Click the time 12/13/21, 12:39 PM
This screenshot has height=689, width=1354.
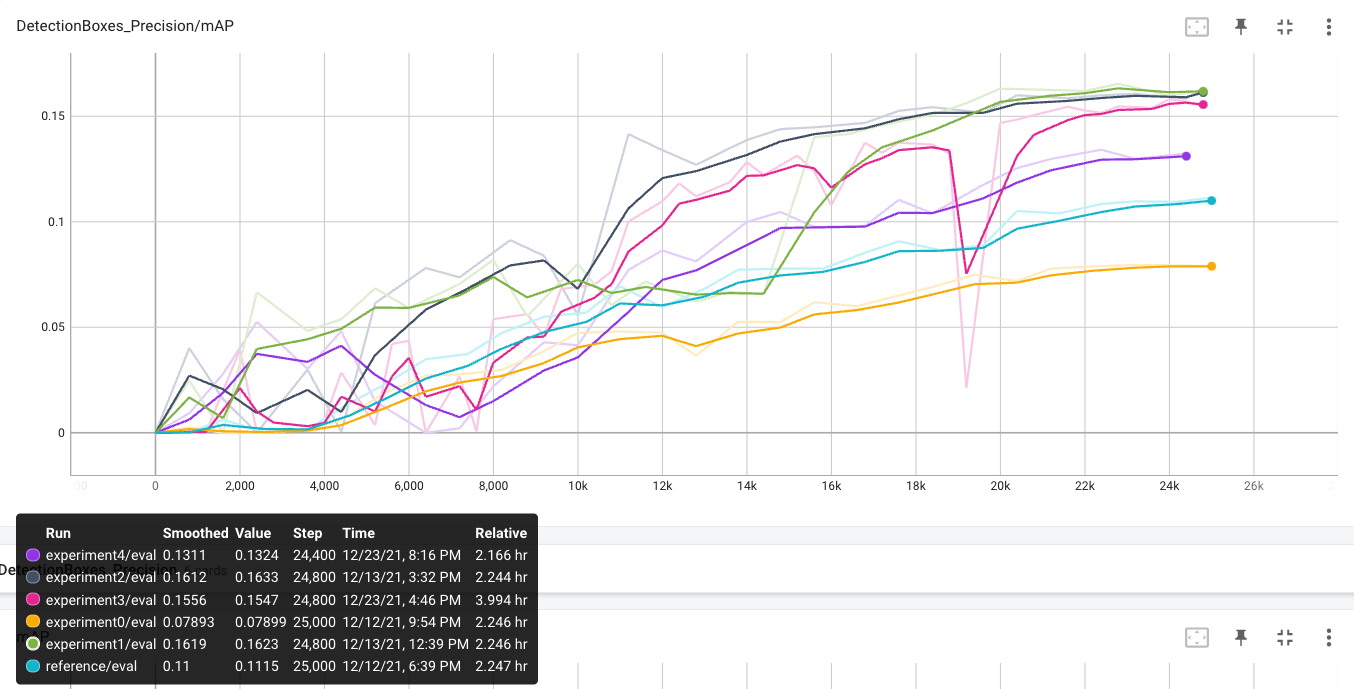tap(406, 644)
